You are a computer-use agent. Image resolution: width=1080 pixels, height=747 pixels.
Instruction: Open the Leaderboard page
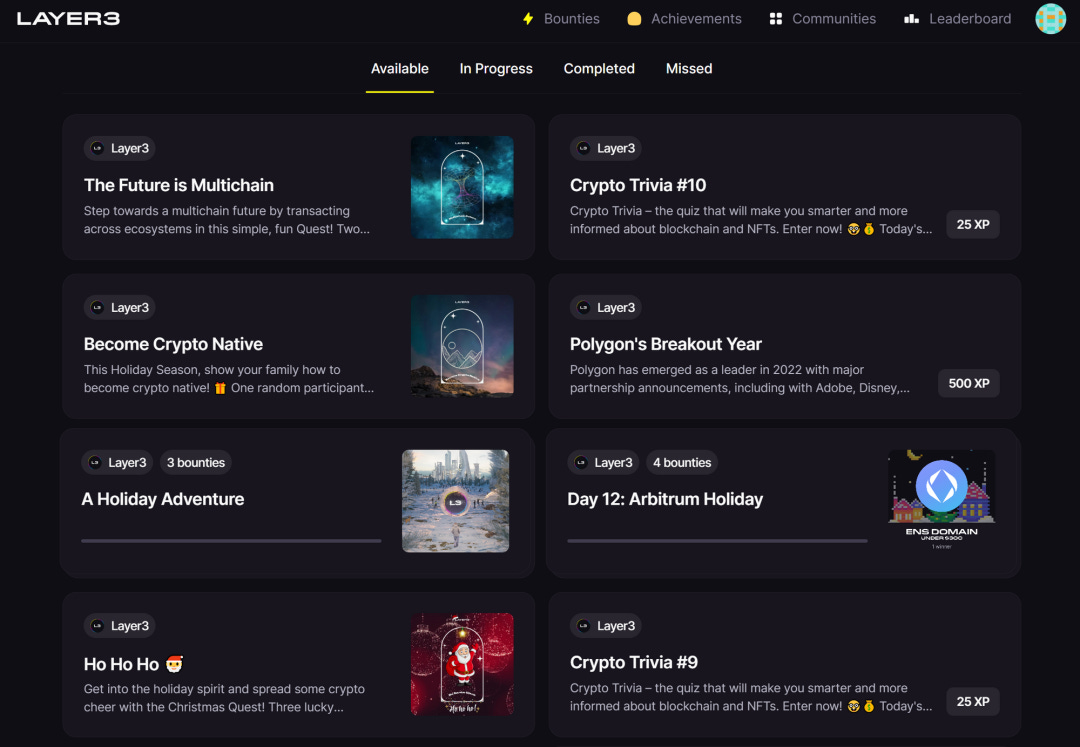coord(970,19)
